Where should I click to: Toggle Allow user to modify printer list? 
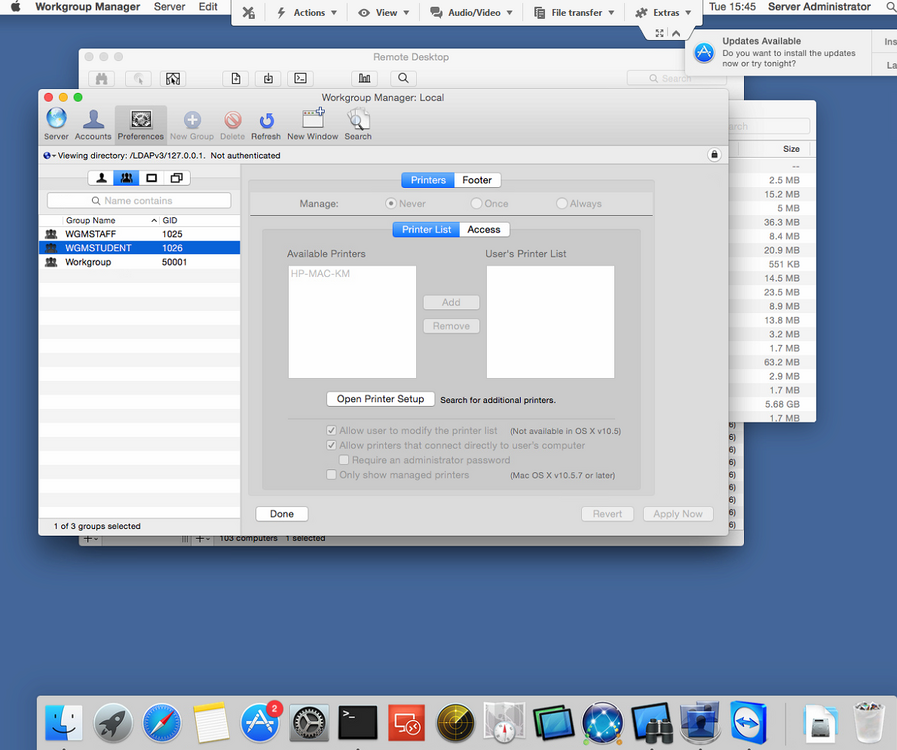click(x=331, y=430)
